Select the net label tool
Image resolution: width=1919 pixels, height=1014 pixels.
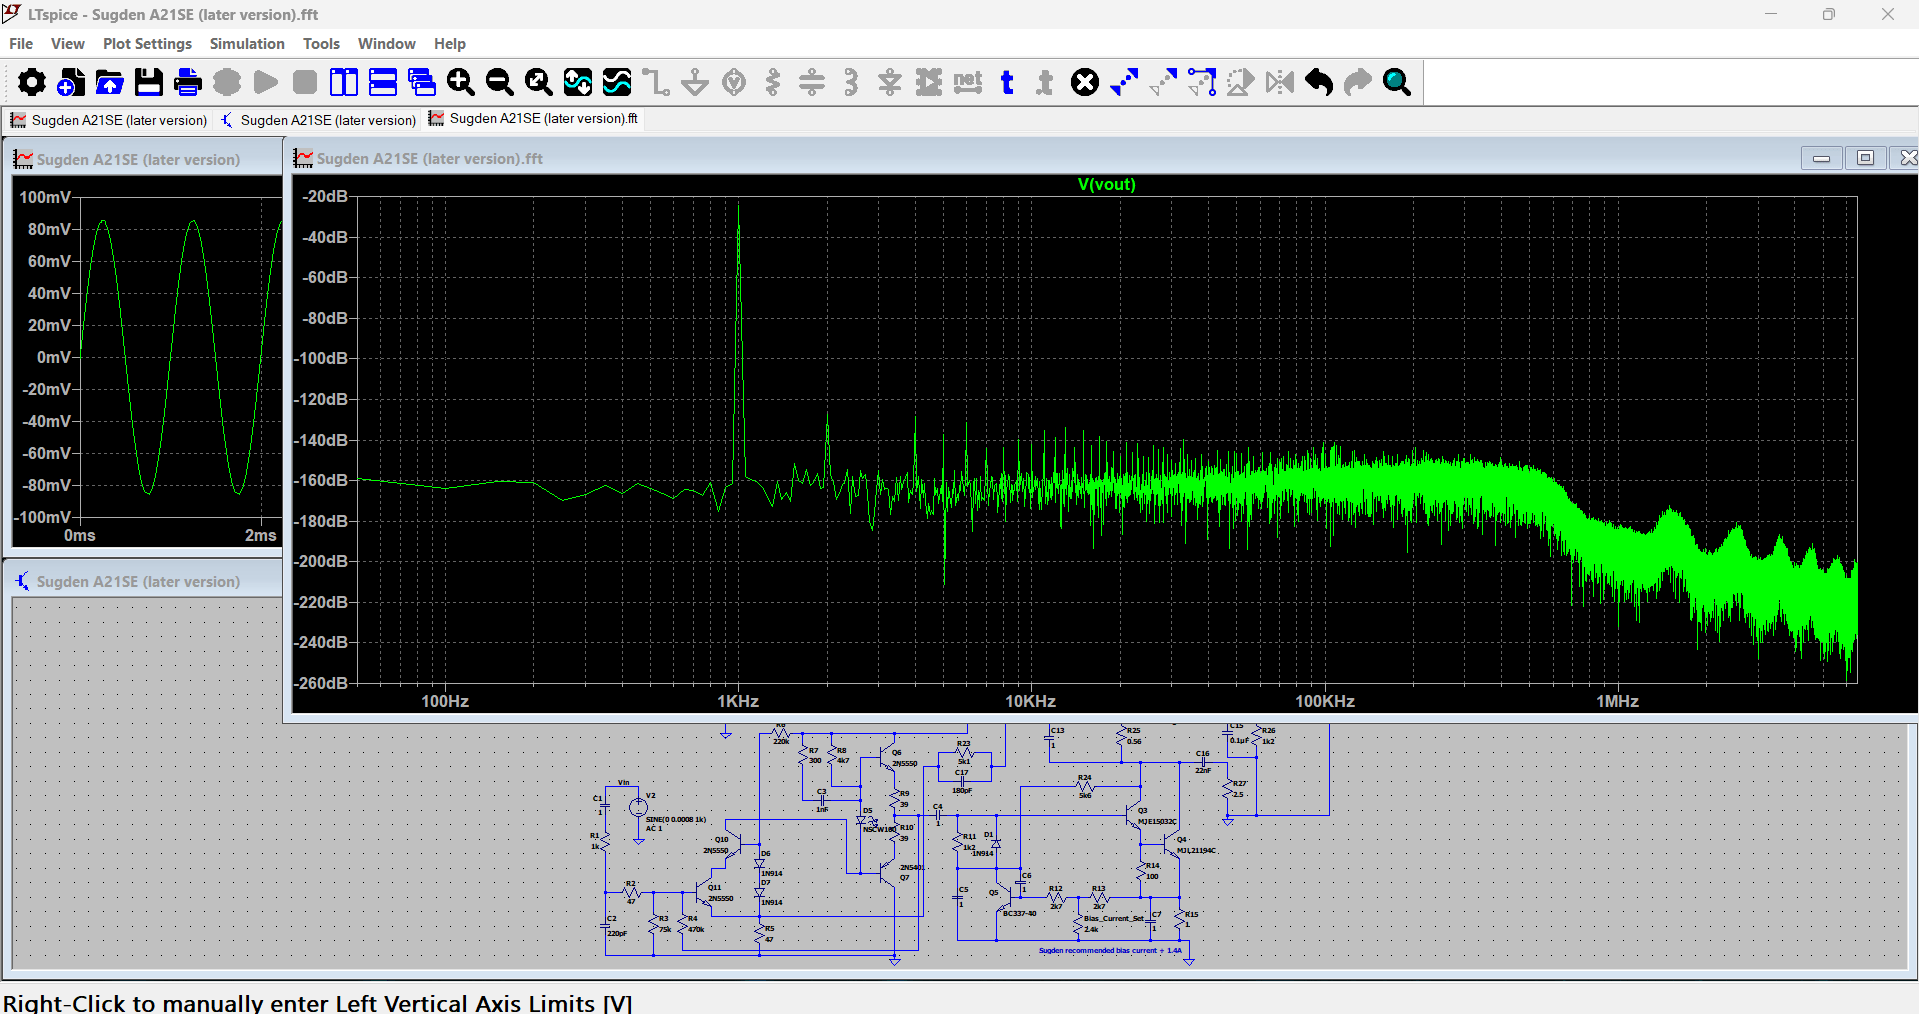[x=968, y=82]
